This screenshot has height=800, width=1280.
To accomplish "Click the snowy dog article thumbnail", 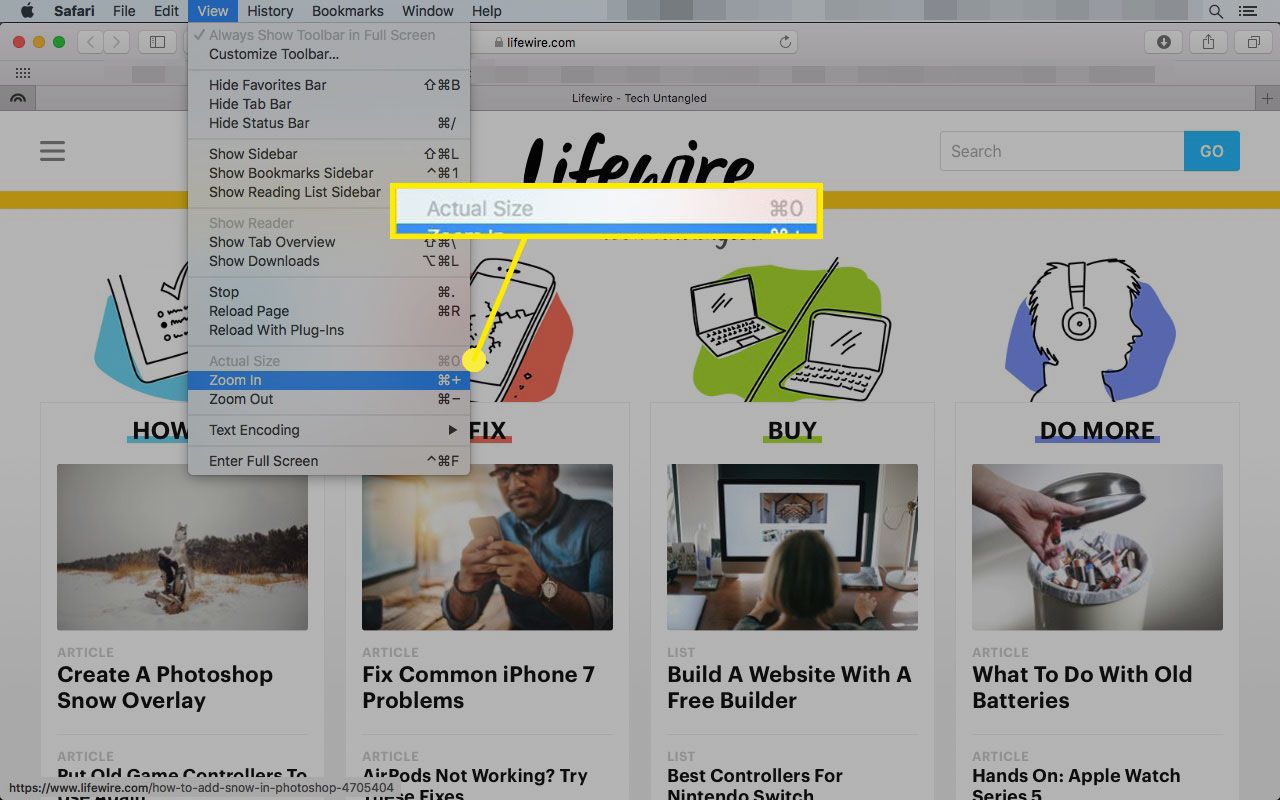I will pos(182,547).
